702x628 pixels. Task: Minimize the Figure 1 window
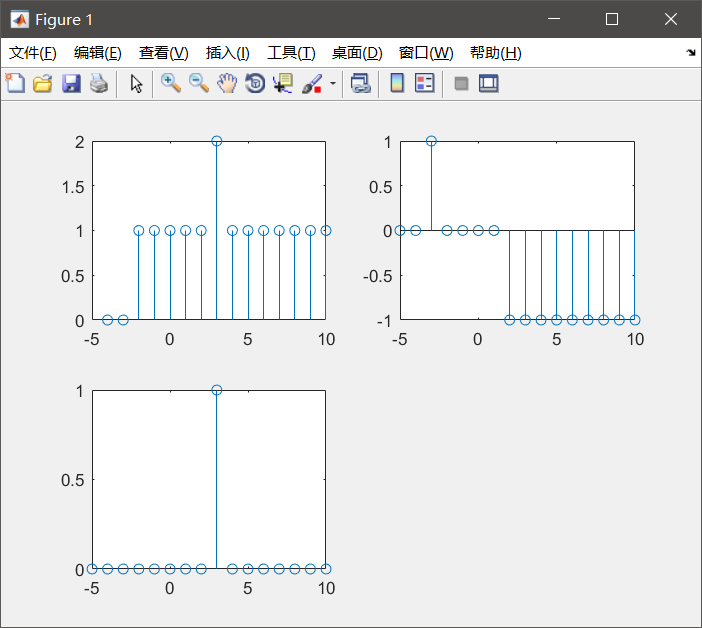click(x=554, y=19)
